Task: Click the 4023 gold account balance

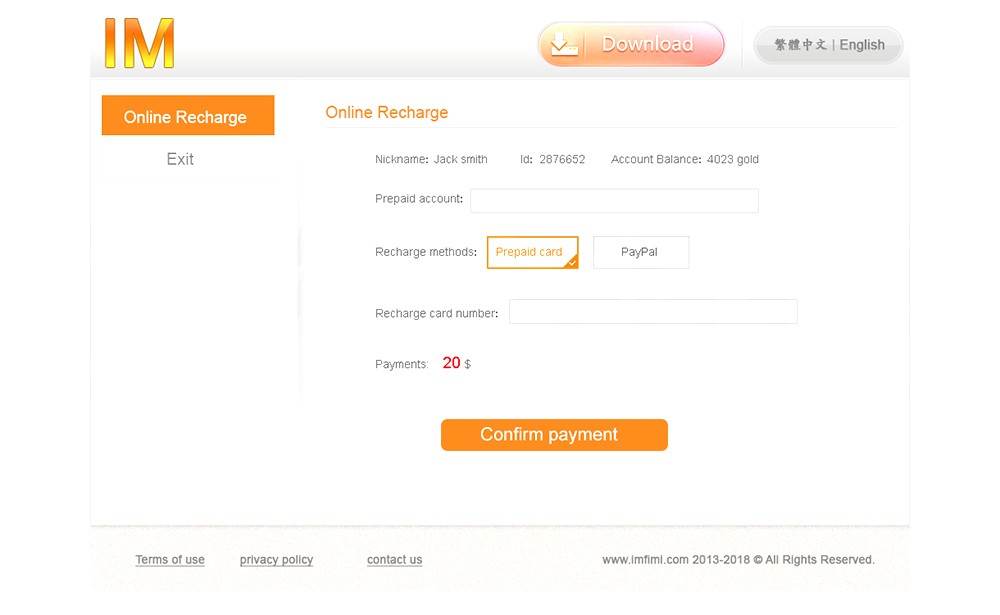Action: coord(732,159)
